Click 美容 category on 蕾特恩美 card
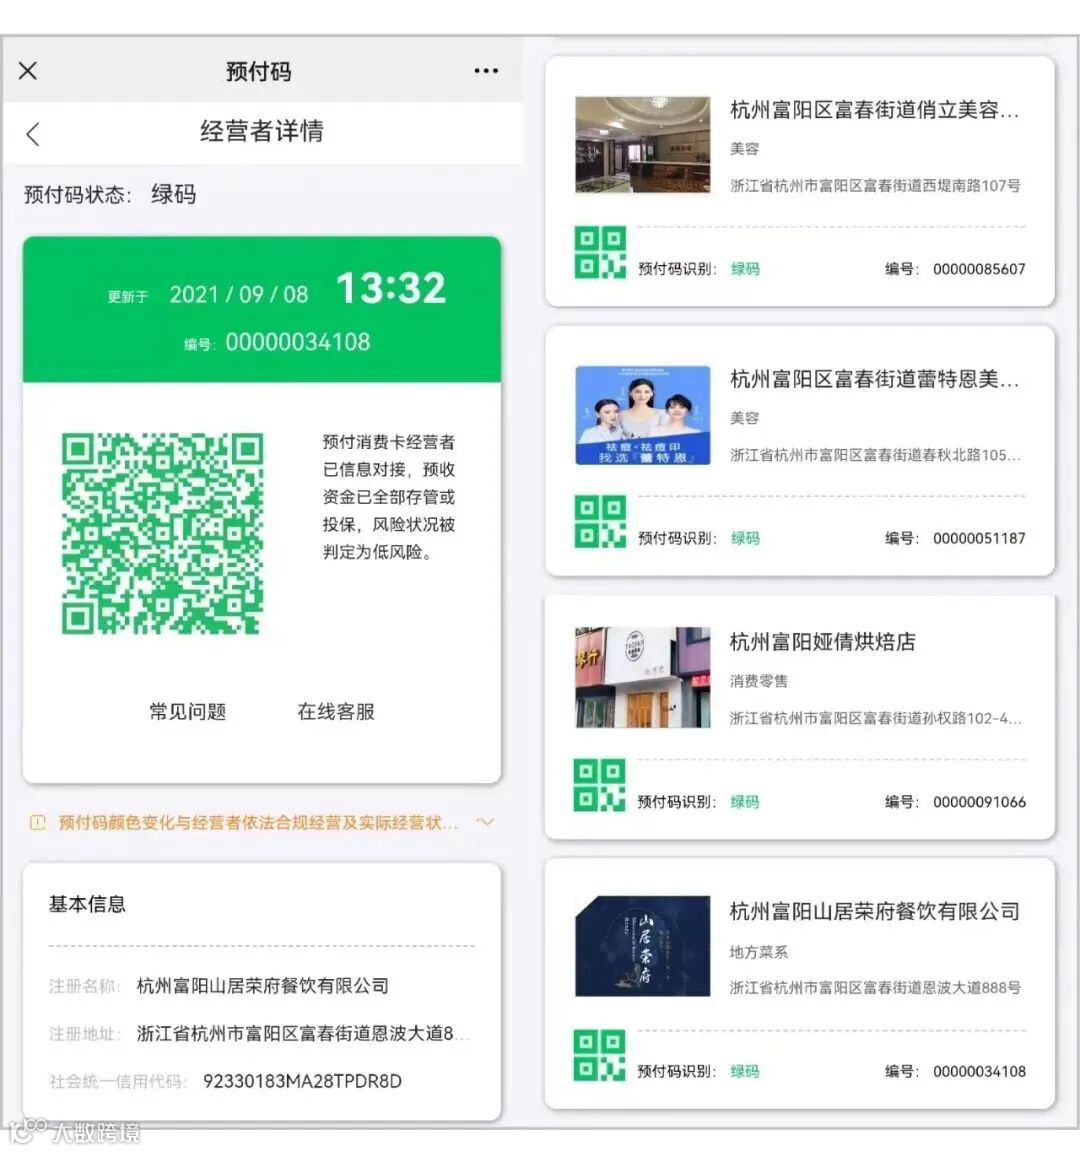Viewport: 1080px width, 1152px height. point(744,418)
